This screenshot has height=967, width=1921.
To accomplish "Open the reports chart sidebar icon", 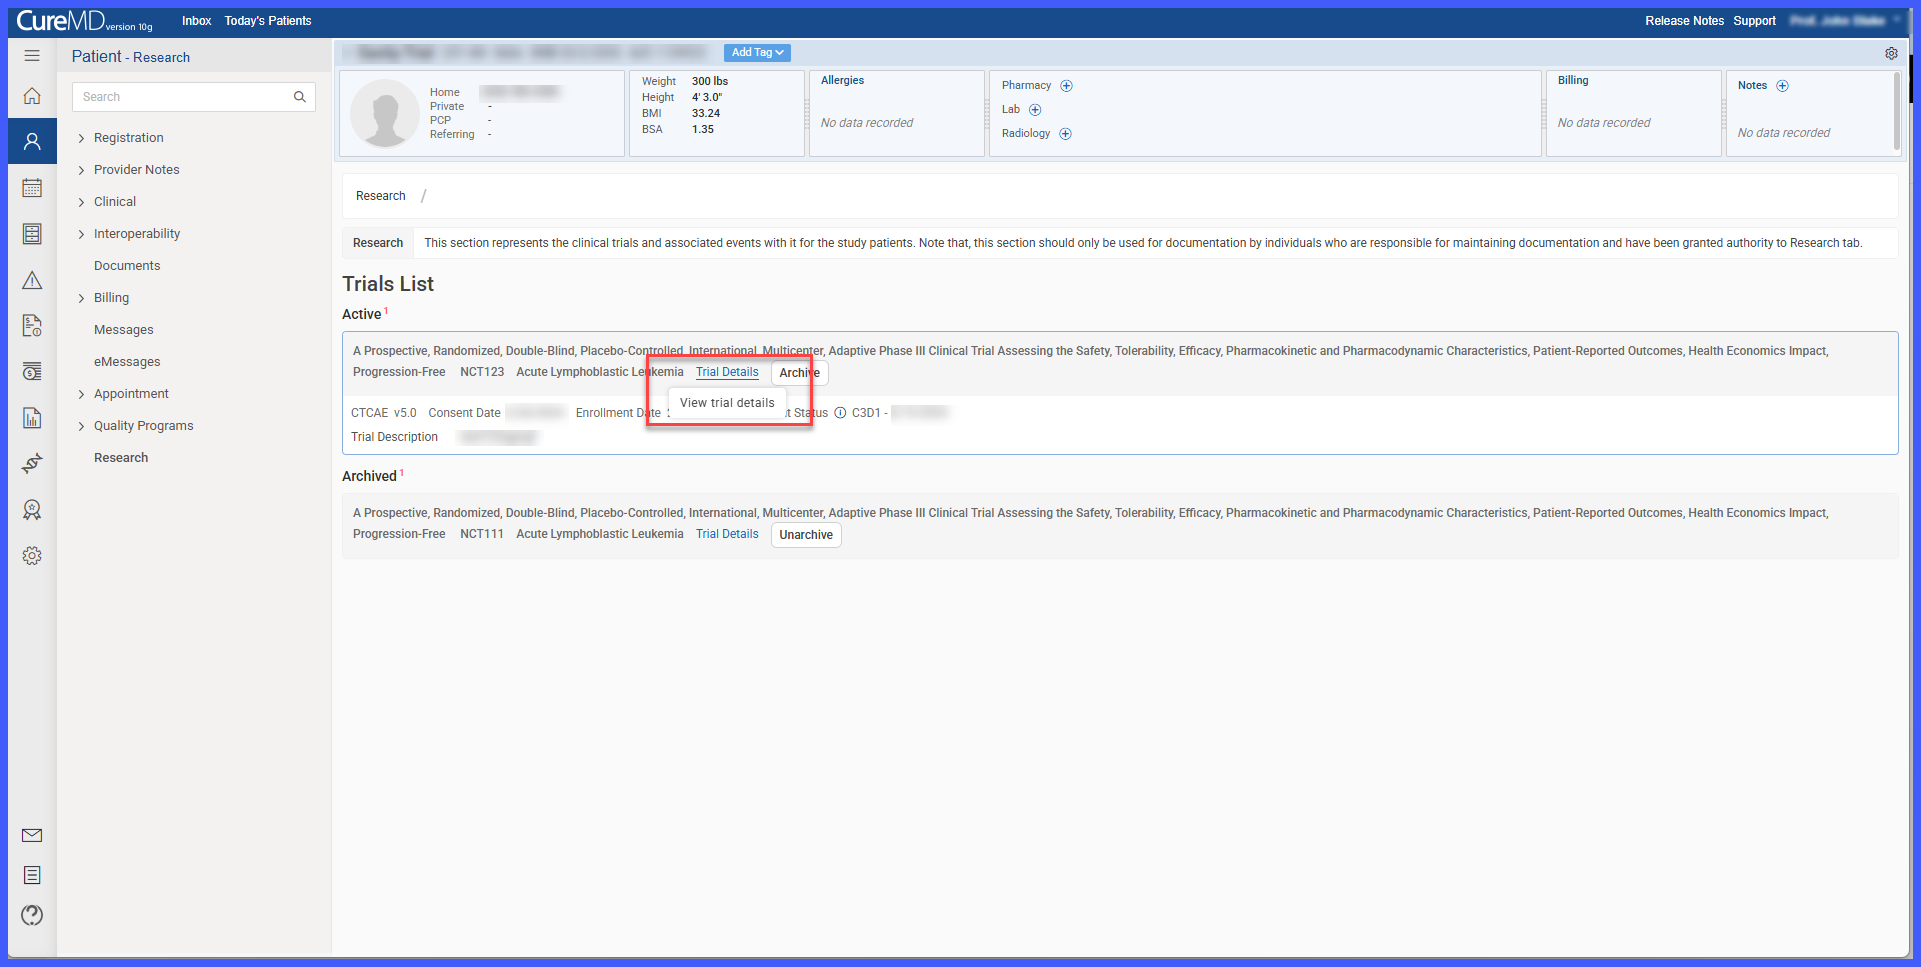I will point(32,418).
